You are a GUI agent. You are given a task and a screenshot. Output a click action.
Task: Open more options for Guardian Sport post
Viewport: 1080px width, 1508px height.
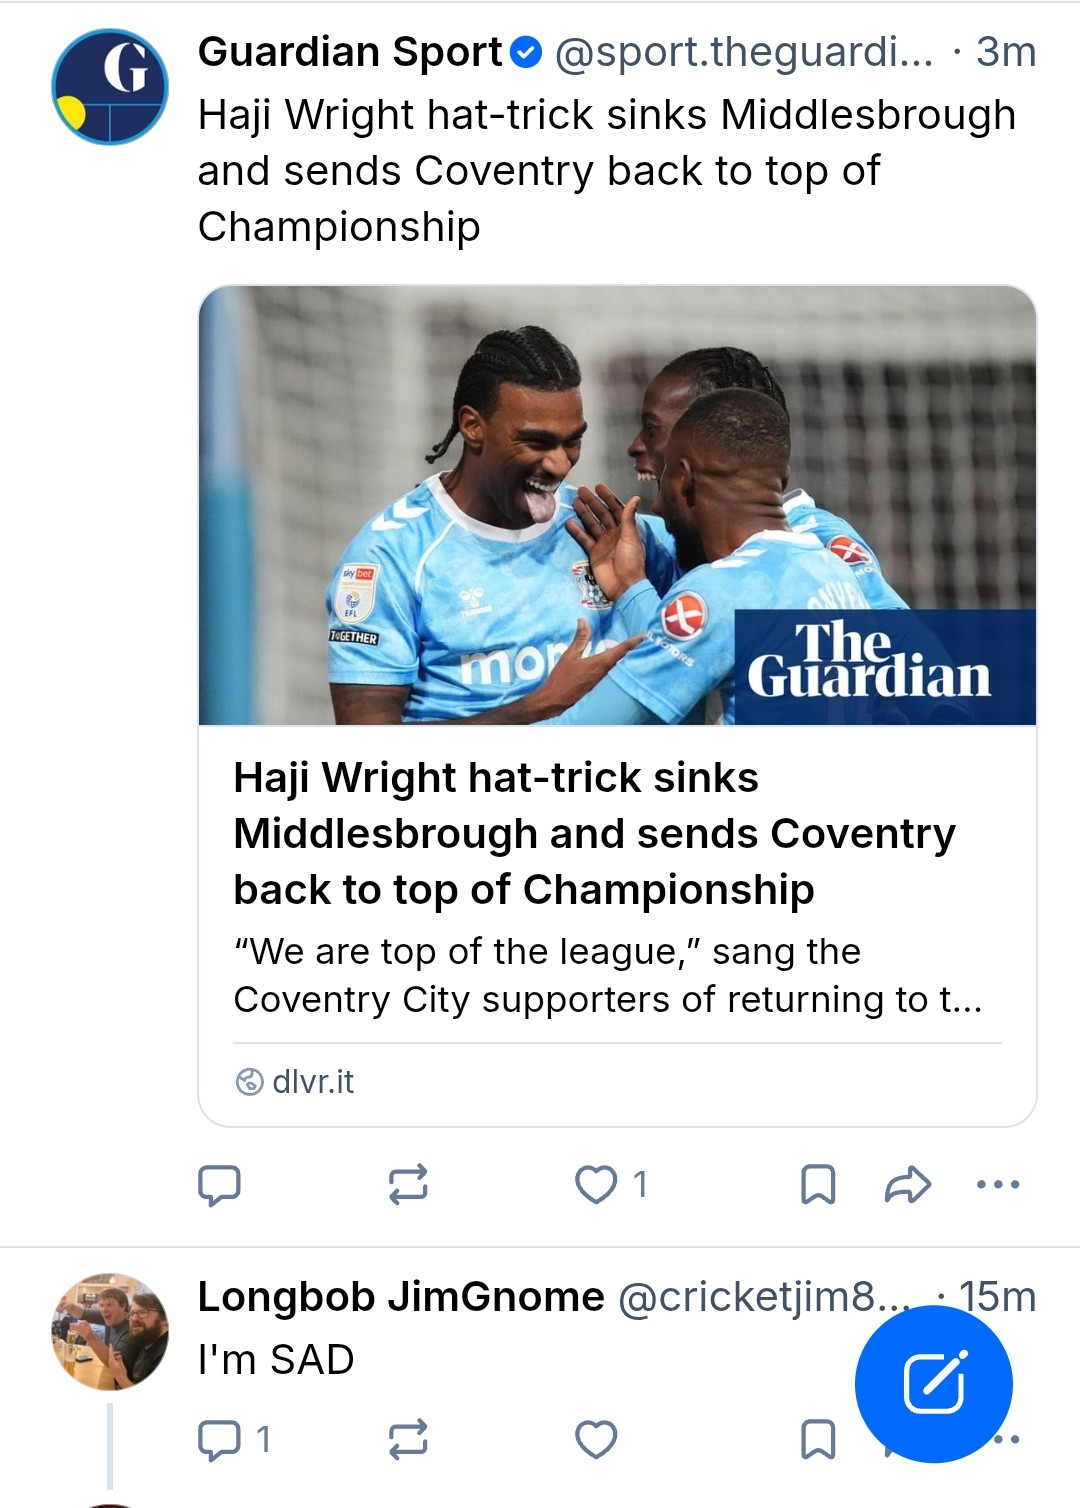point(997,1185)
